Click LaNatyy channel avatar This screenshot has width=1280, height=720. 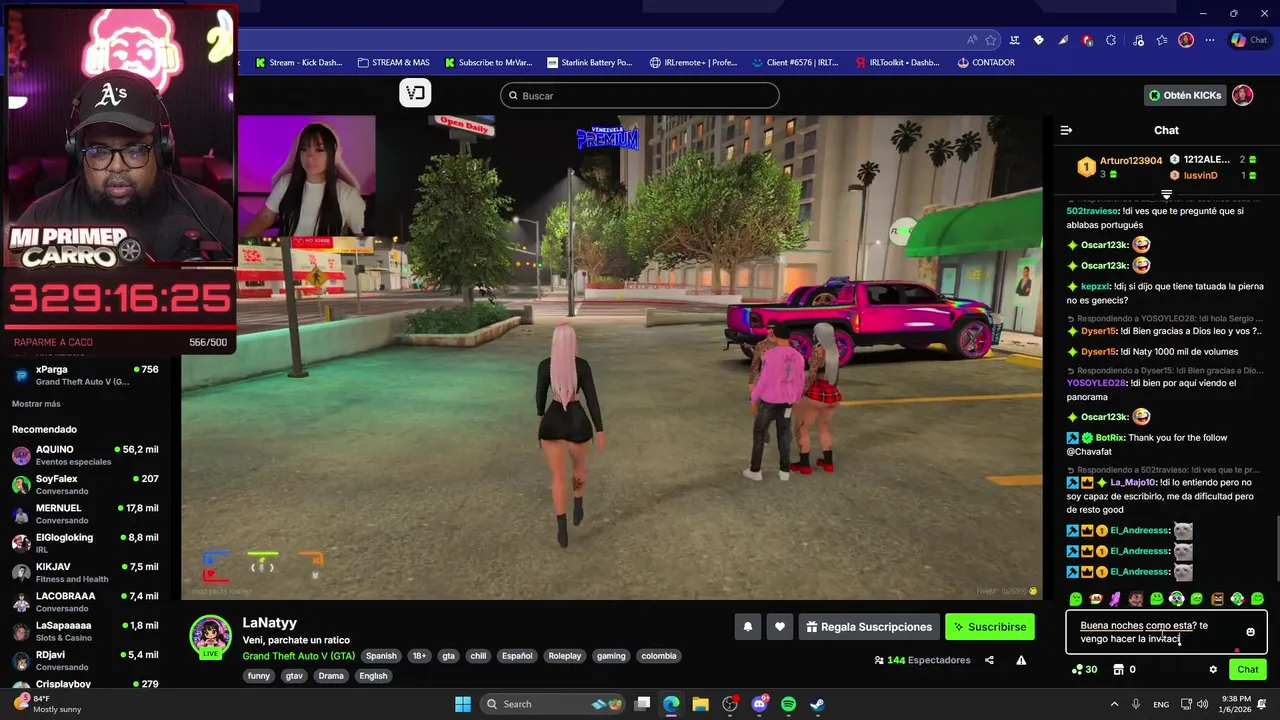(x=211, y=636)
